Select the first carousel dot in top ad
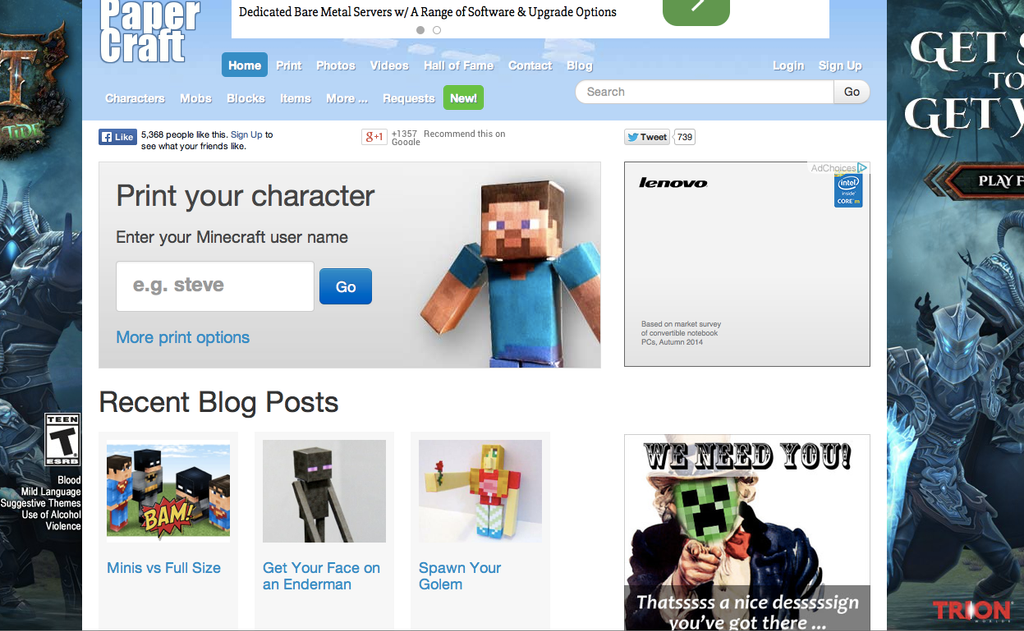The width and height of the screenshot is (1024, 631). [421, 30]
